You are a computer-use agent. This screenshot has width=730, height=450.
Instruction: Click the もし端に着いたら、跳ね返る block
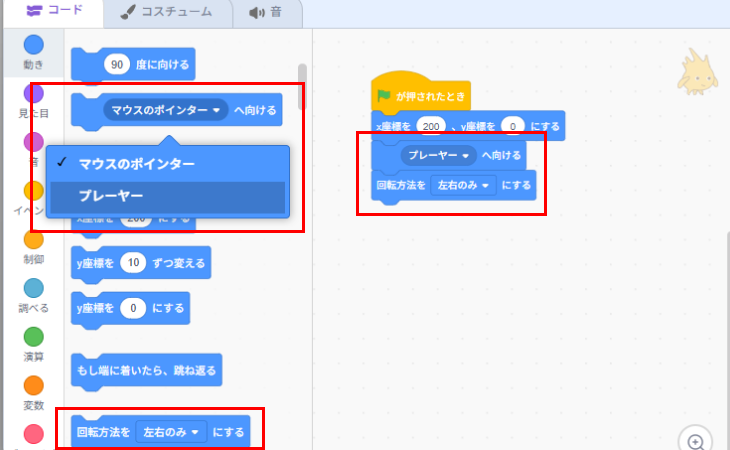147,371
